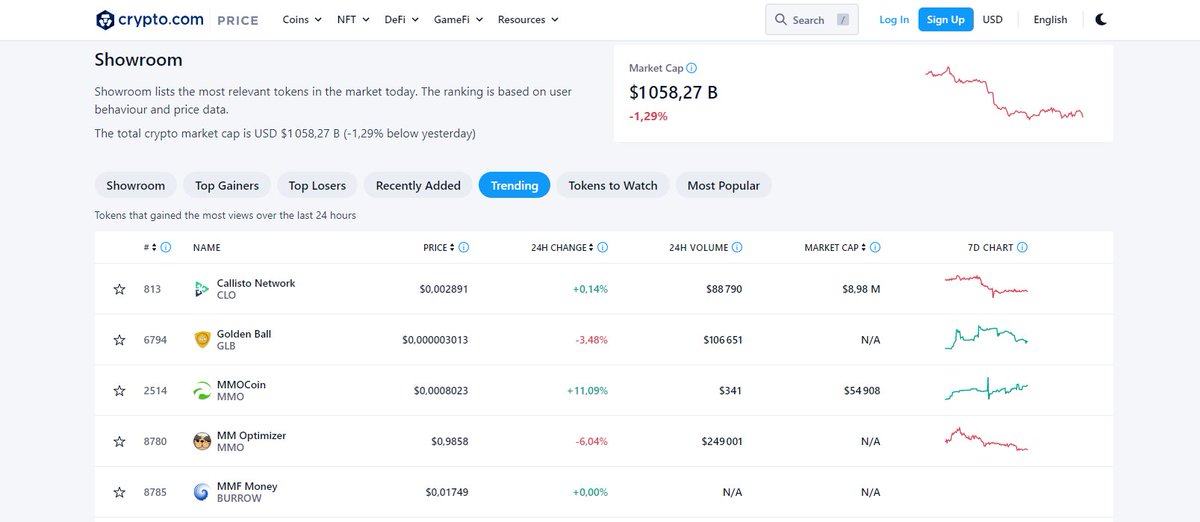The image size is (1200, 522).
Task: Click Golden Ball 7D chart
Action: click(986, 338)
